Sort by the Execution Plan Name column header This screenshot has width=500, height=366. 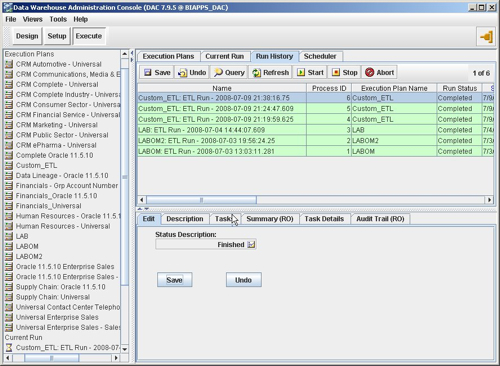(x=394, y=88)
